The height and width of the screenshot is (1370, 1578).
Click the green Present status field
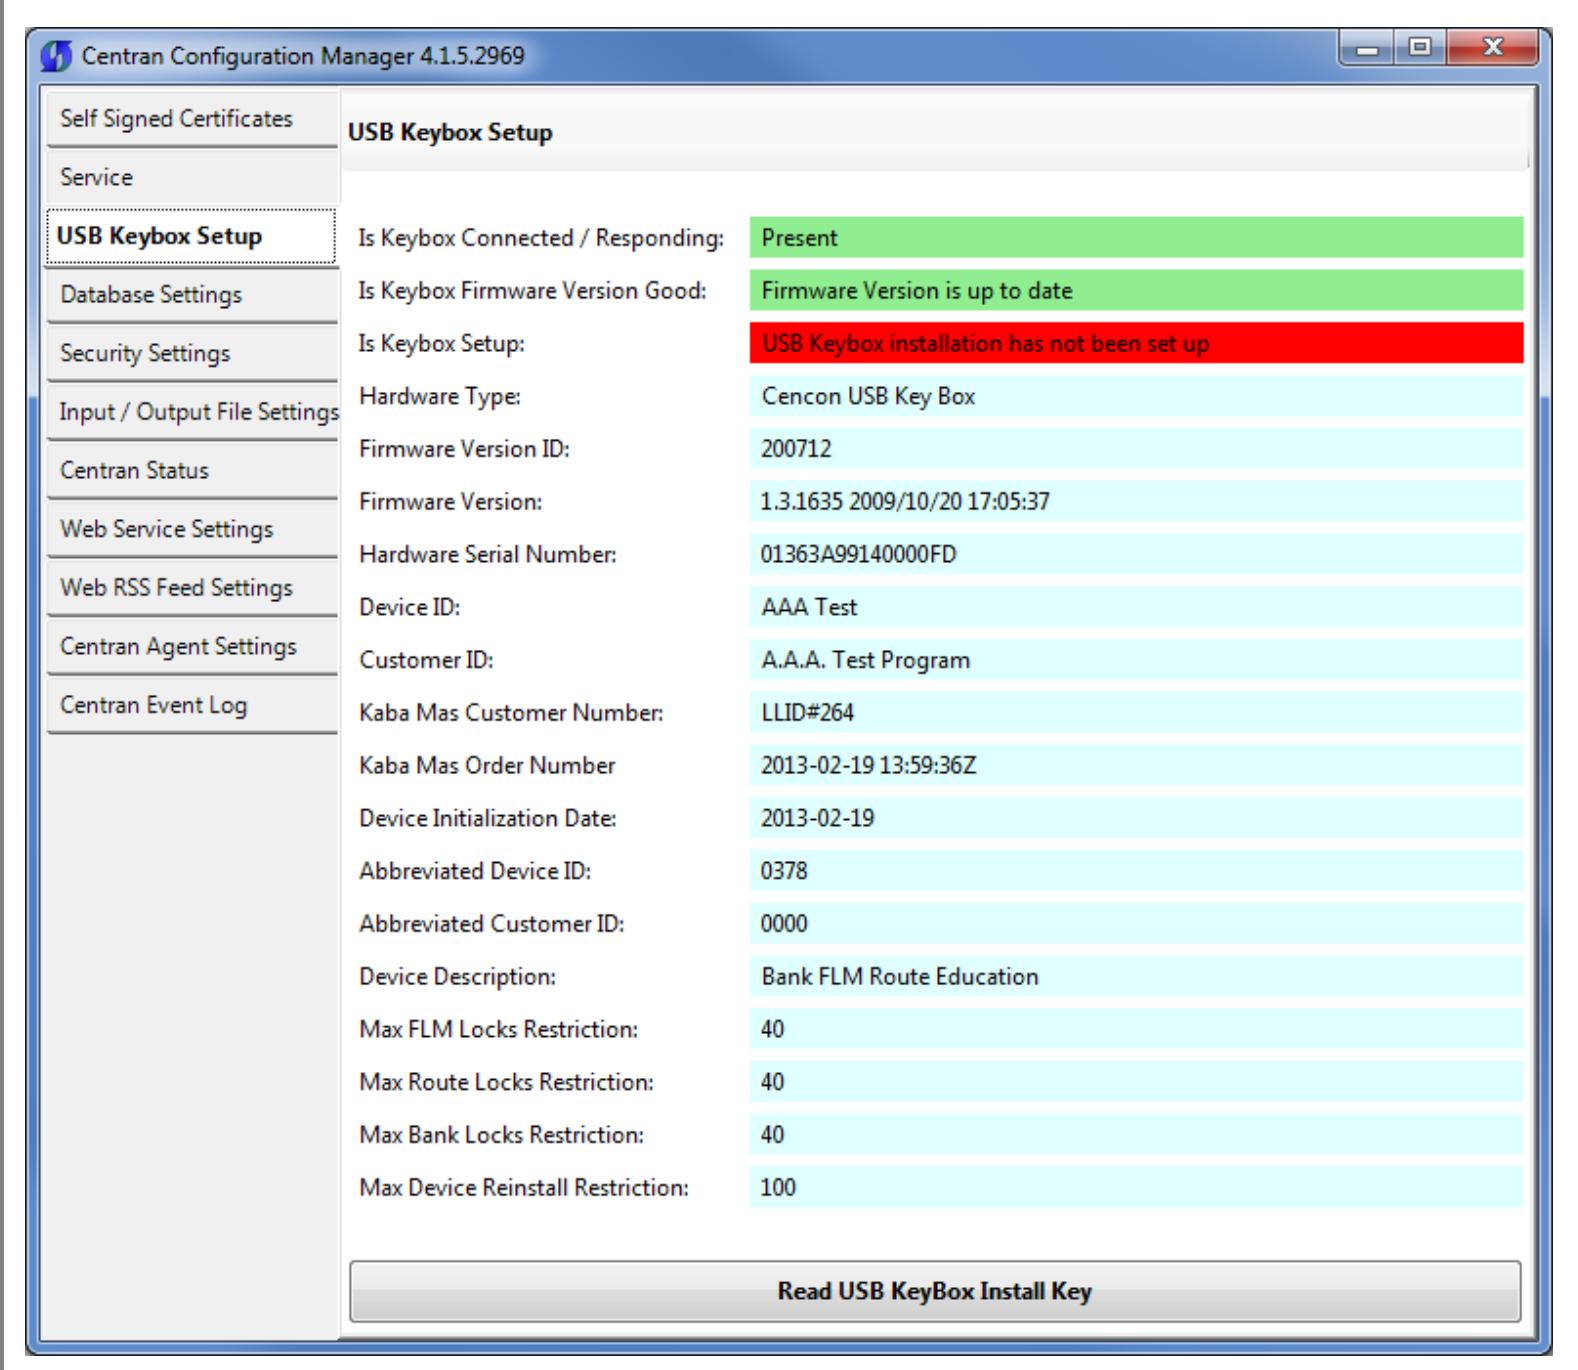coord(1136,238)
